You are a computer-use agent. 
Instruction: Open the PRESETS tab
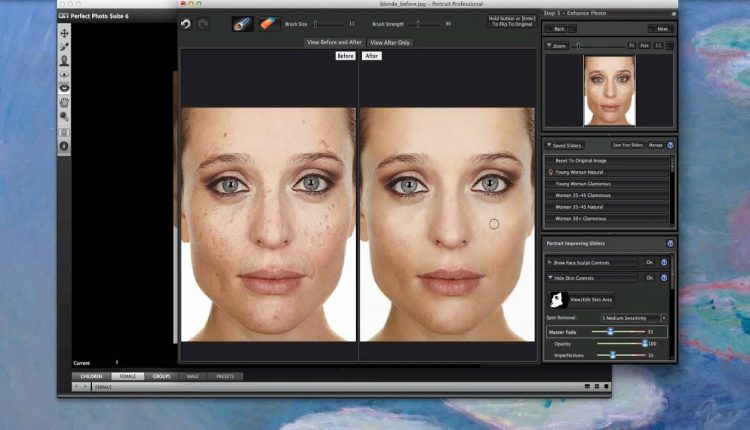225,376
